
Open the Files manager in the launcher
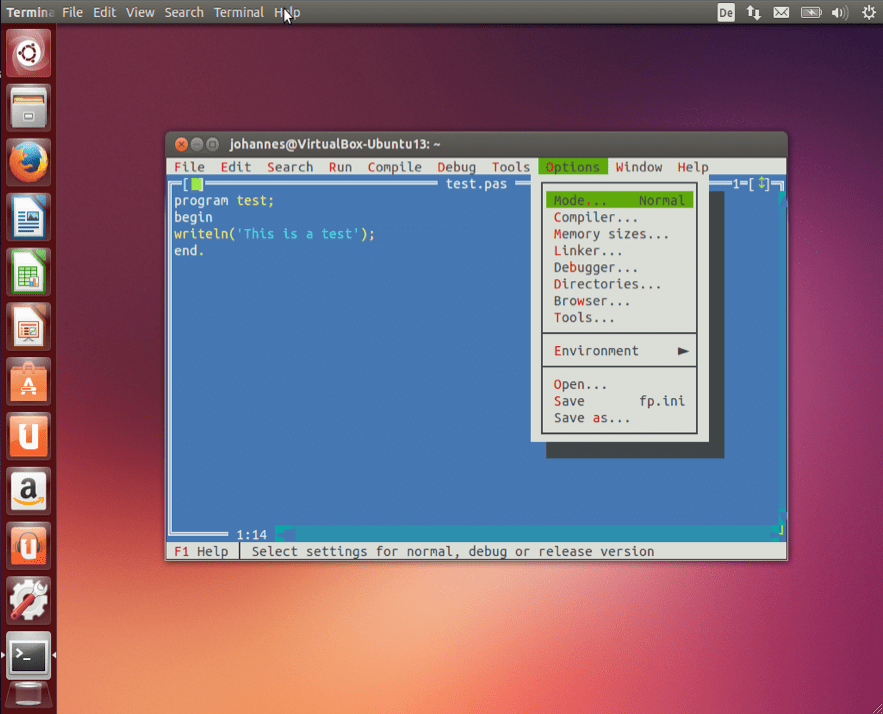(28, 108)
